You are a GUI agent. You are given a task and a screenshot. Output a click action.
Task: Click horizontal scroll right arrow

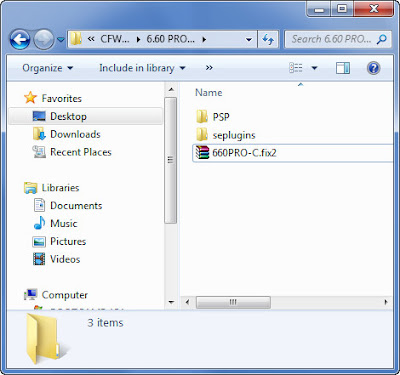386,302
